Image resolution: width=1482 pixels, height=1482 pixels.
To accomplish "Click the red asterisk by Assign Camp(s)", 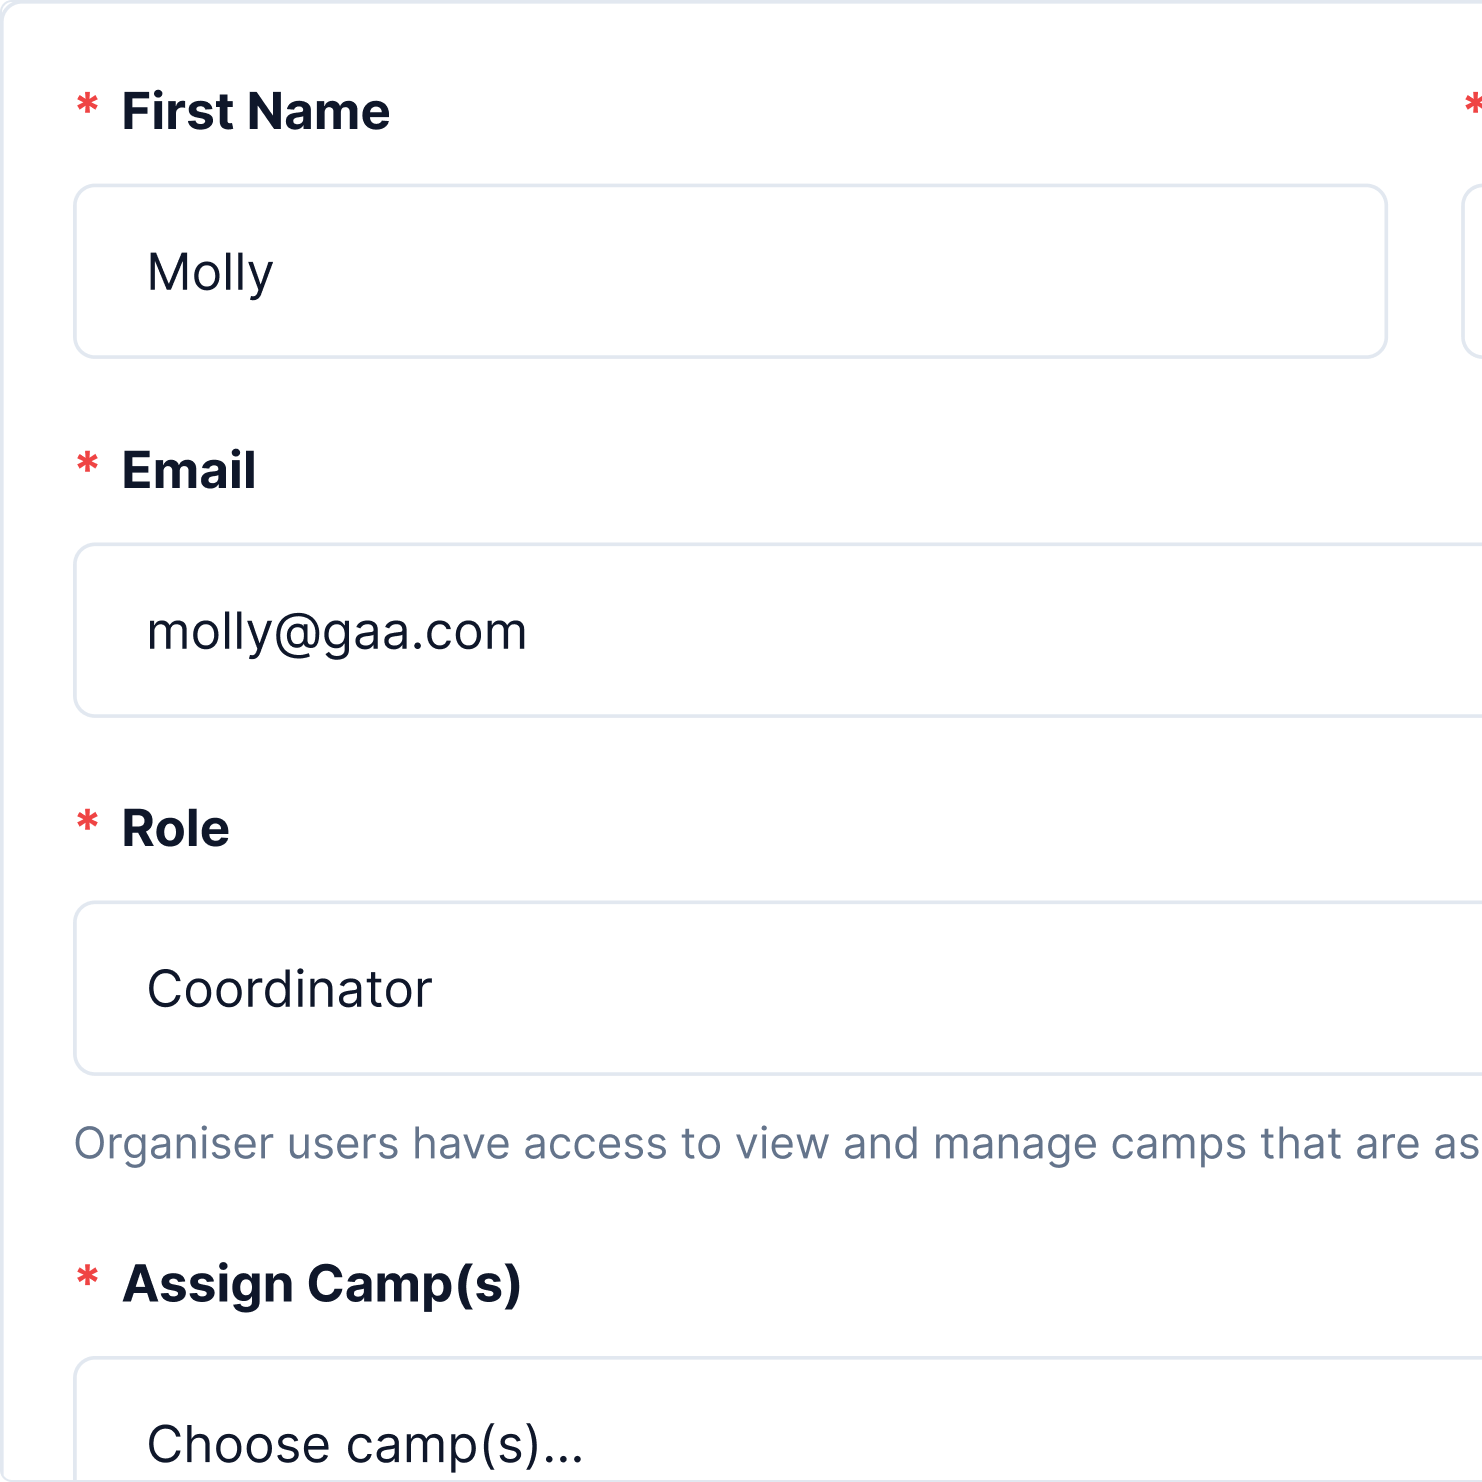I will 88,1277.
